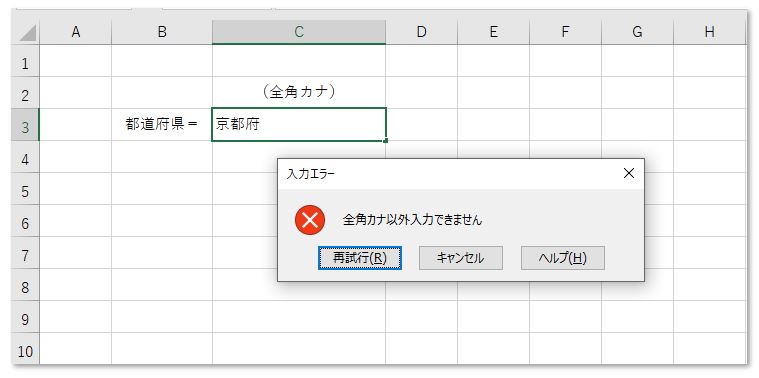Select row 3 header

[x=25, y=125]
